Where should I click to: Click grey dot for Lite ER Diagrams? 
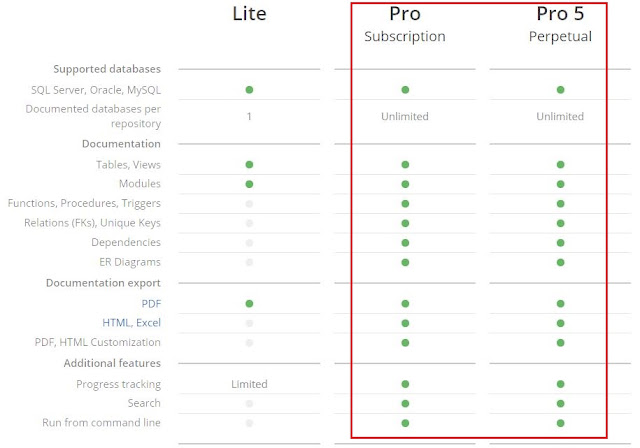pos(249,262)
